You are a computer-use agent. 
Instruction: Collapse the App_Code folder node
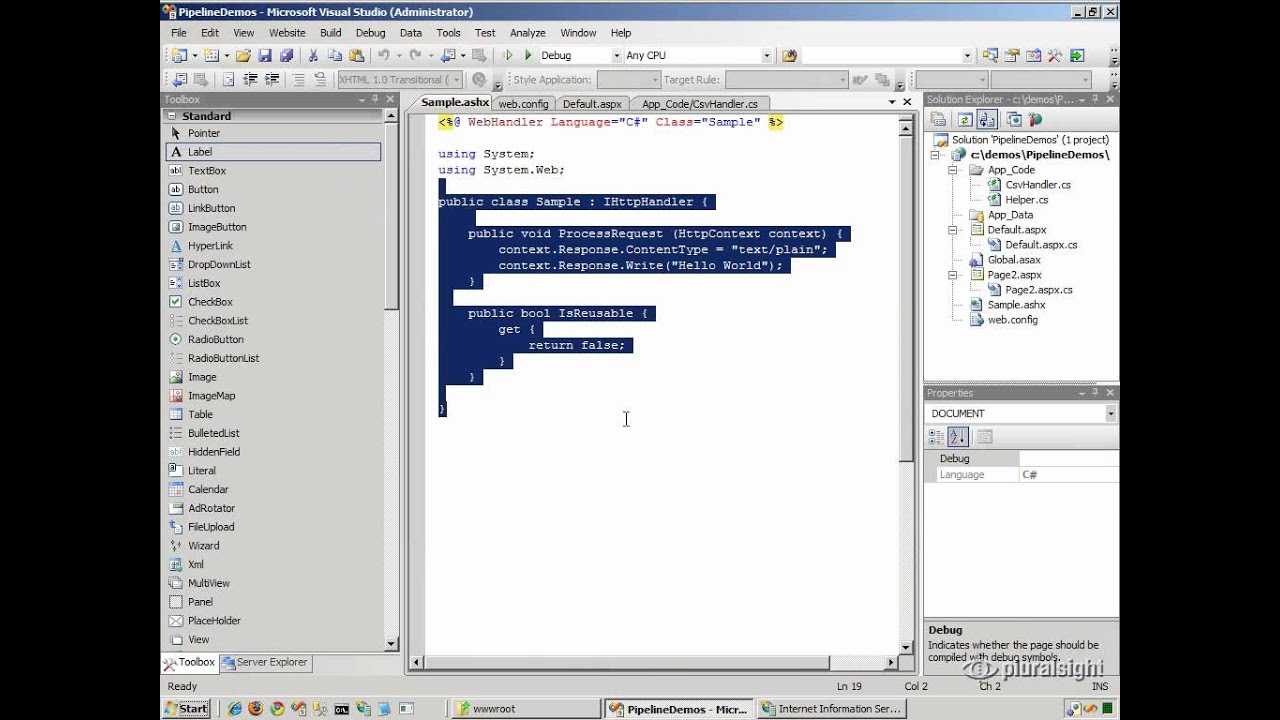(954, 170)
